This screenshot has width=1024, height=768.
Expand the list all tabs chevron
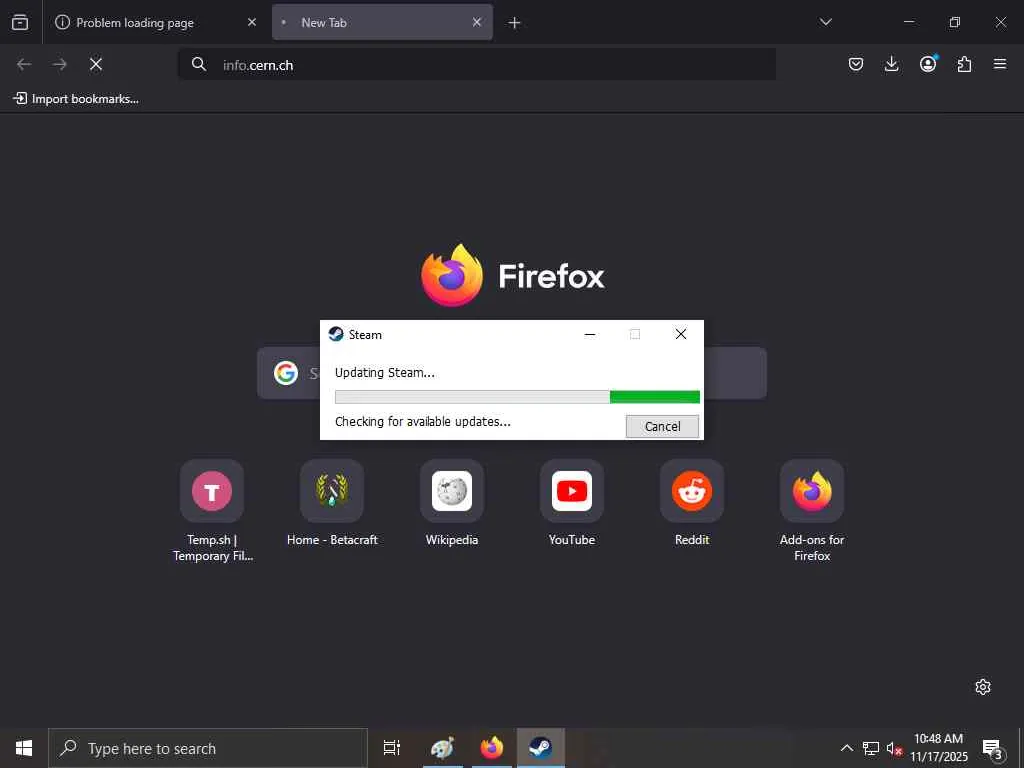pos(825,22)
